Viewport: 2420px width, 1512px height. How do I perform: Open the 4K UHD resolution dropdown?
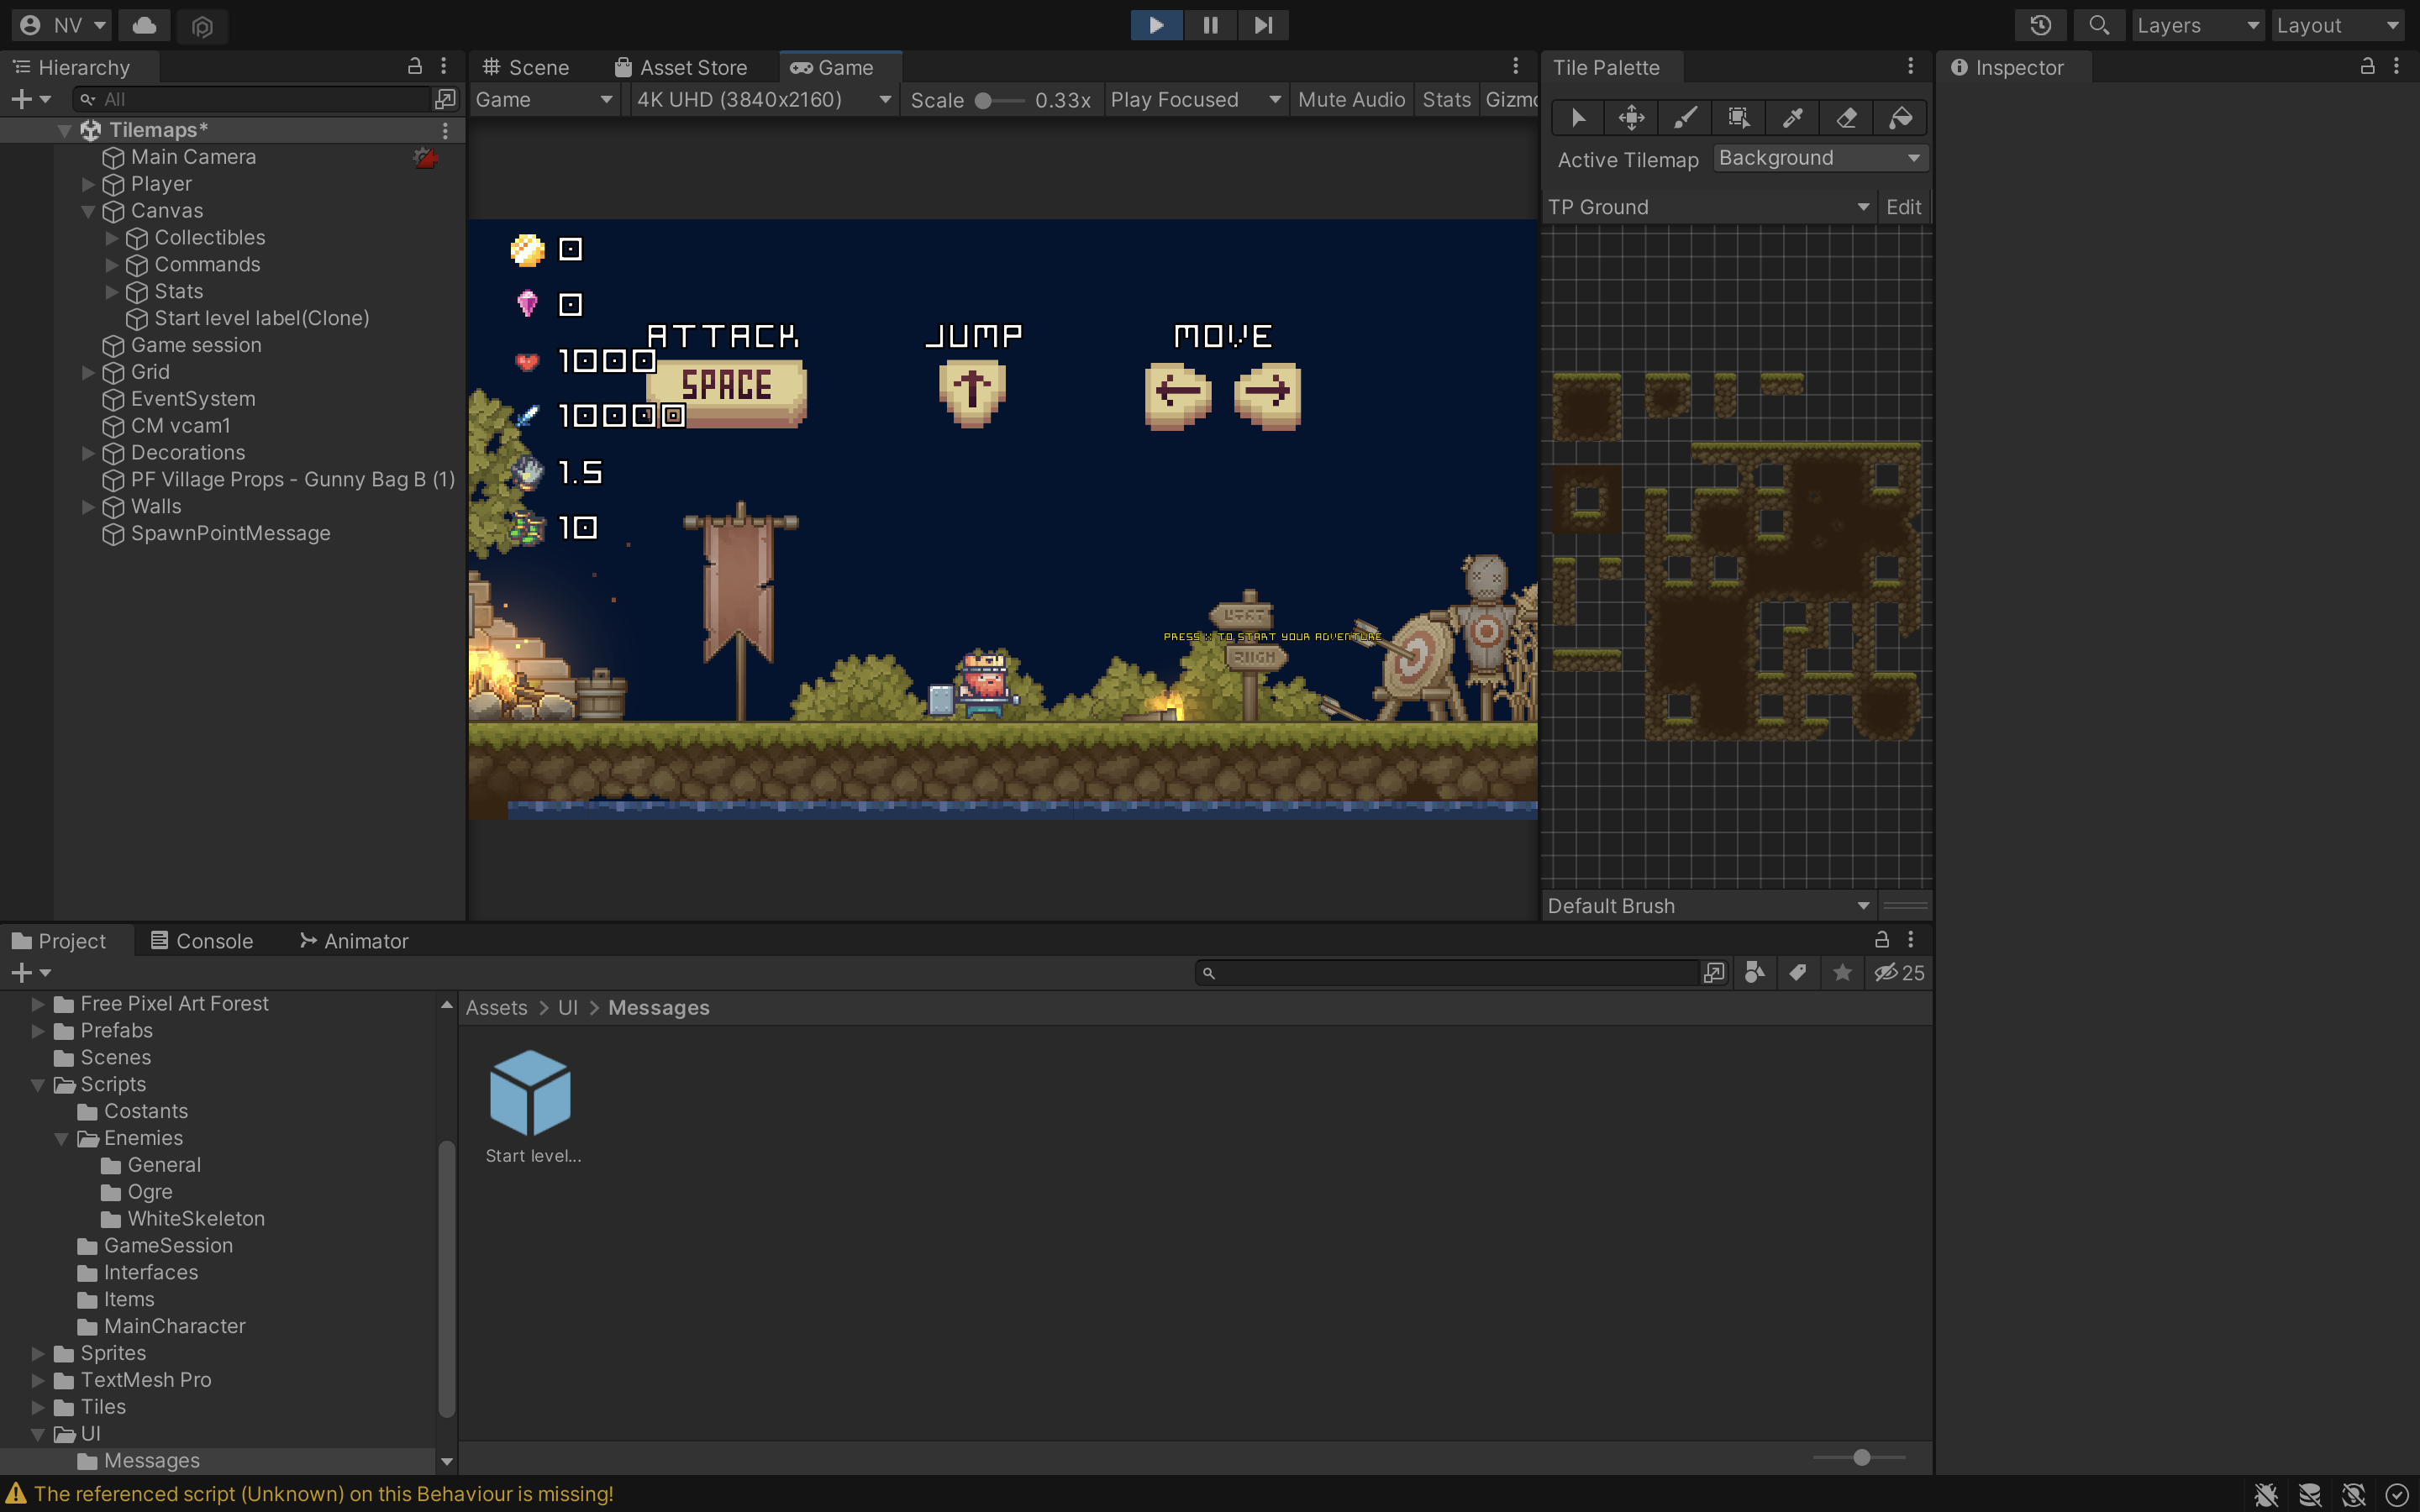point(763,99)
